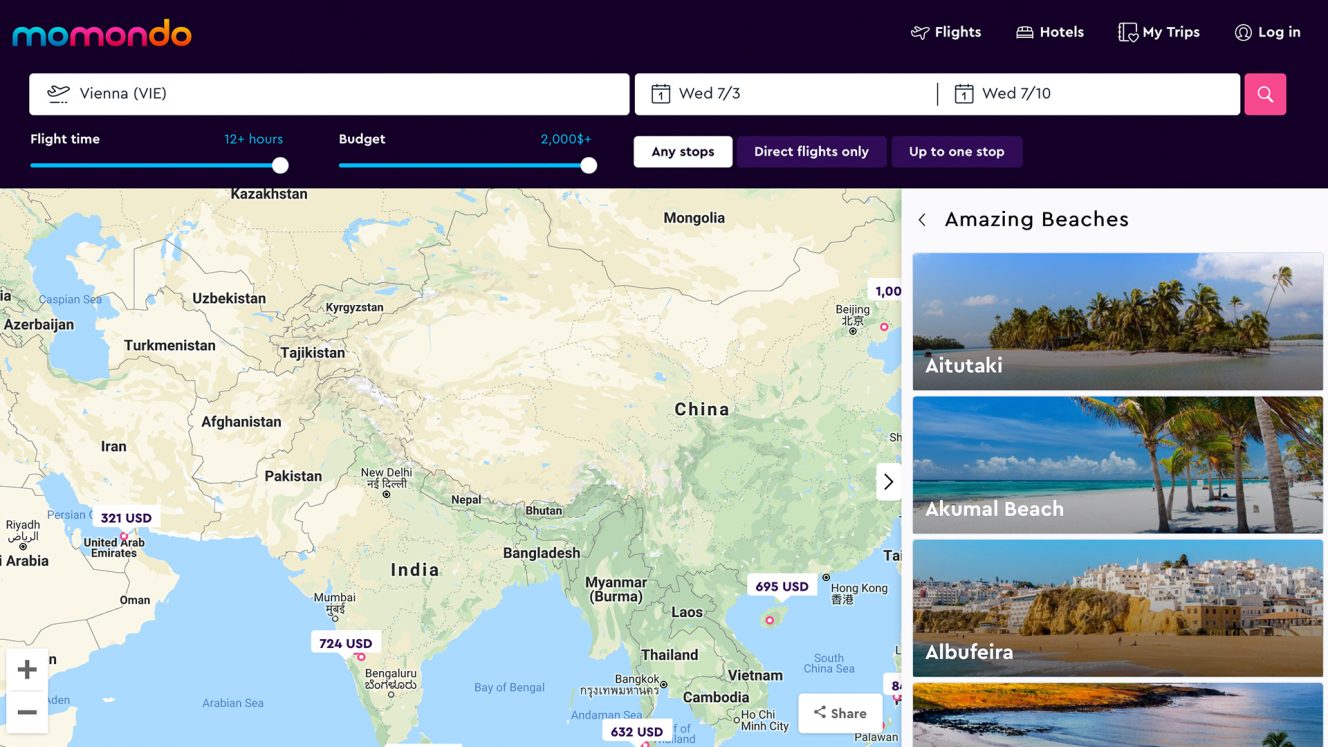Open the return date Wed 7/10
1328x747 pixels.
(x=1090, y=94)
